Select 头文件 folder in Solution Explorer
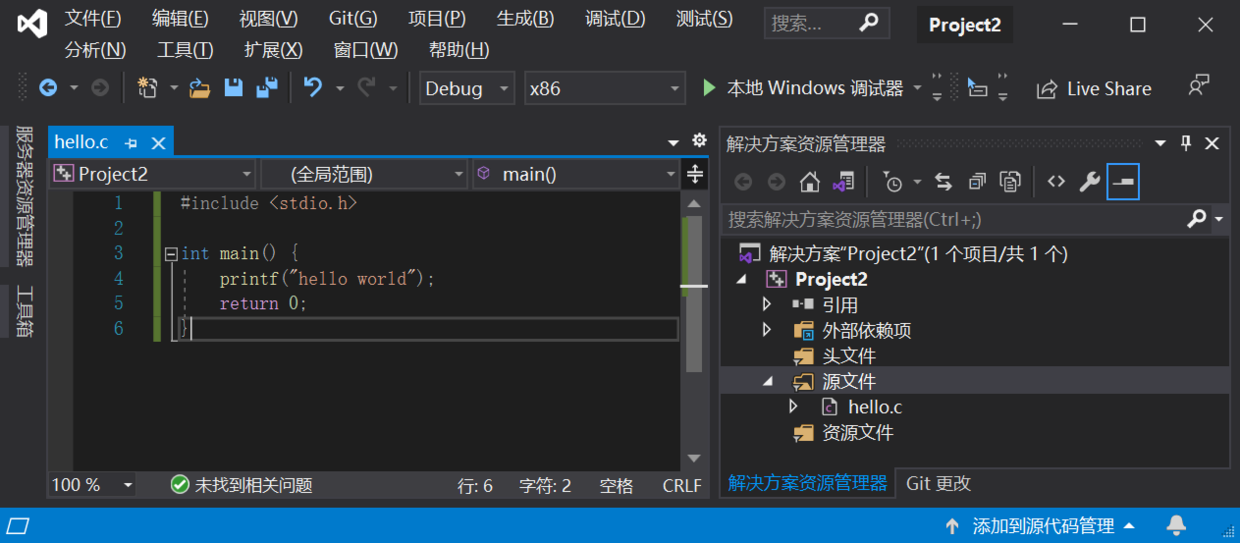The image size is (1240, 543). point(849,355)
